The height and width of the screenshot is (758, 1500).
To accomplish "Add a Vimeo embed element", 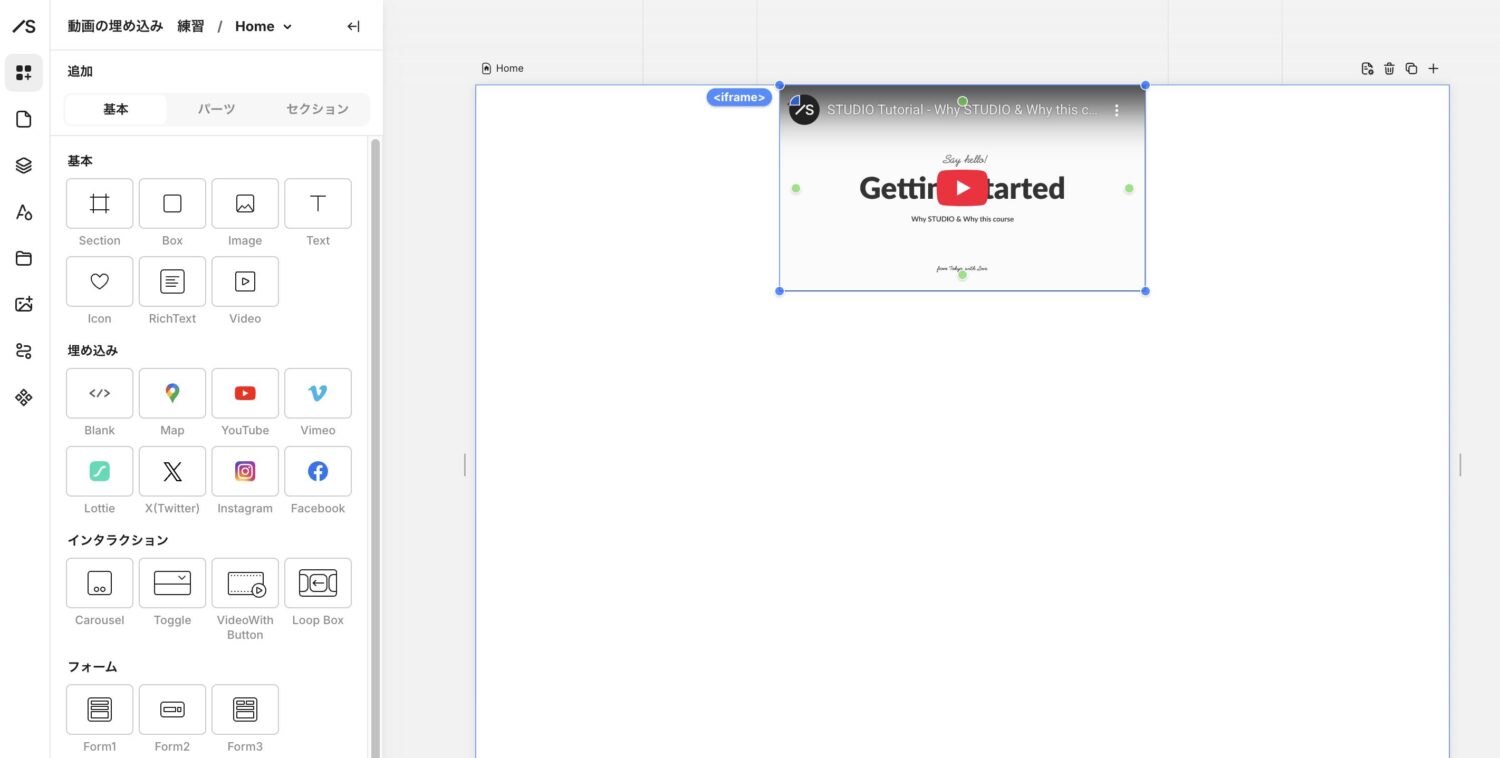I will click(x=318, y=393).
